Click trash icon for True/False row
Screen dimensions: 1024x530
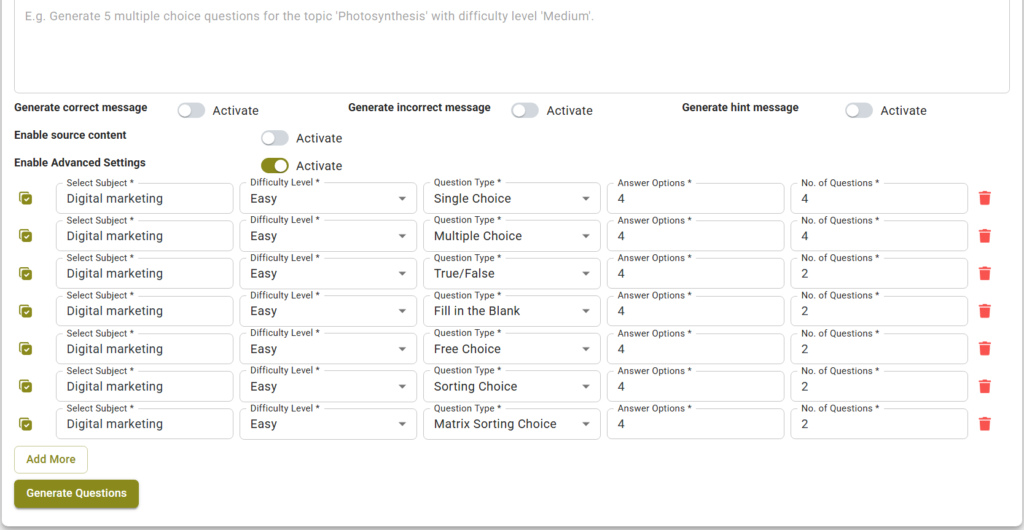[985, 273]
